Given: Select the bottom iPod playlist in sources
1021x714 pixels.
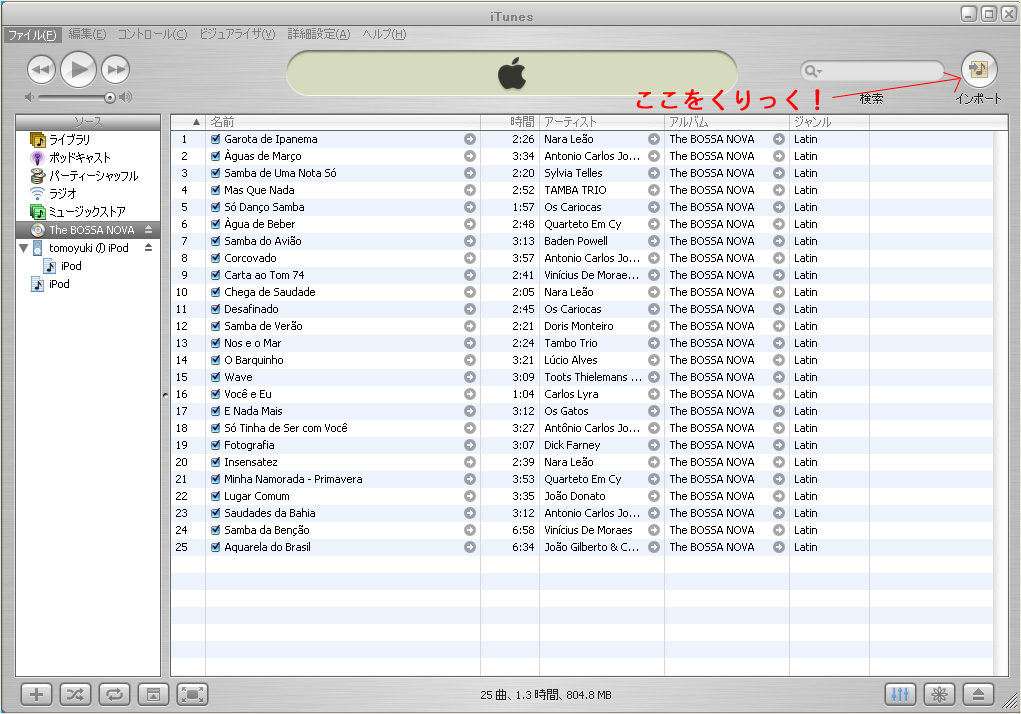Looking at the screenshot, I should click(59, 284).
